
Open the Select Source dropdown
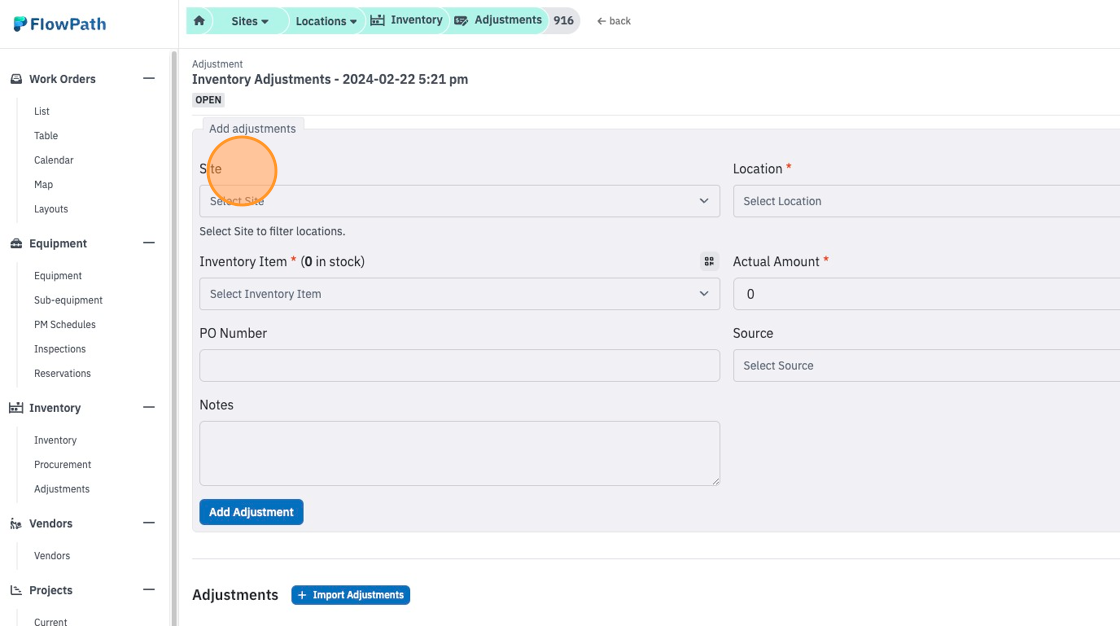(x=926, y=365)
